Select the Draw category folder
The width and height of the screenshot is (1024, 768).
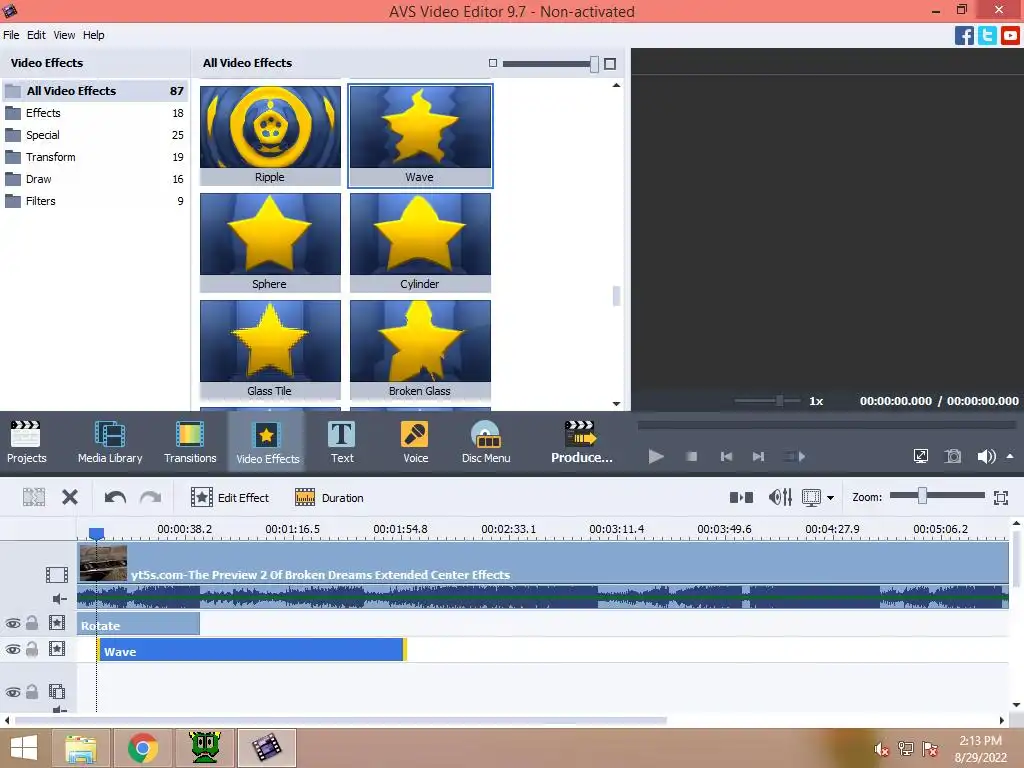pos(95,179)
